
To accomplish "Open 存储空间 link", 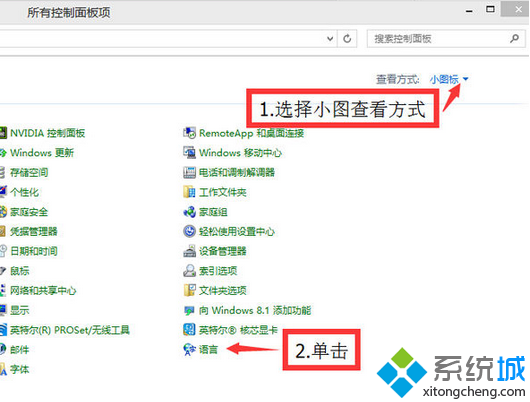I will click(29, 172).
